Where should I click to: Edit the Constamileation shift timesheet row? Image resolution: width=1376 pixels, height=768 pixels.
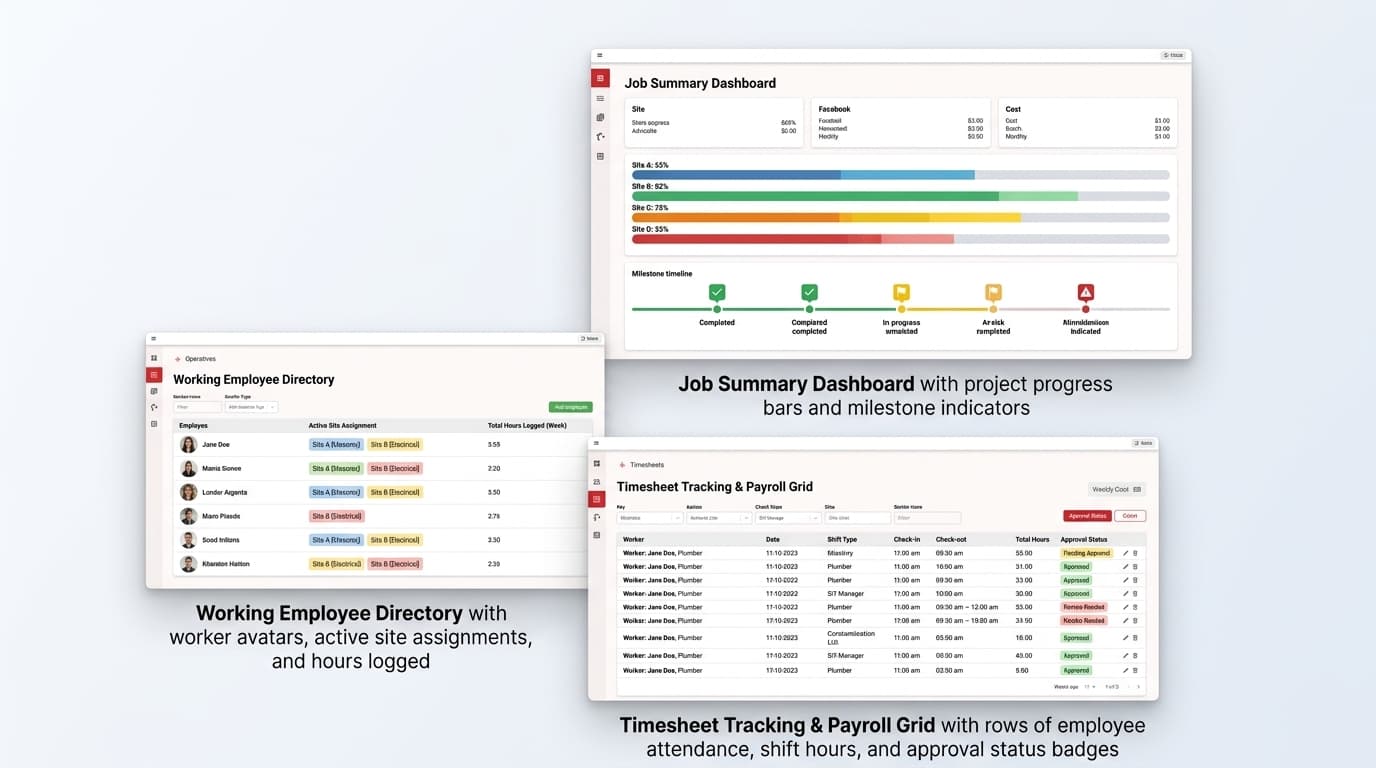pyautogui.click(x=1126, y=637)
